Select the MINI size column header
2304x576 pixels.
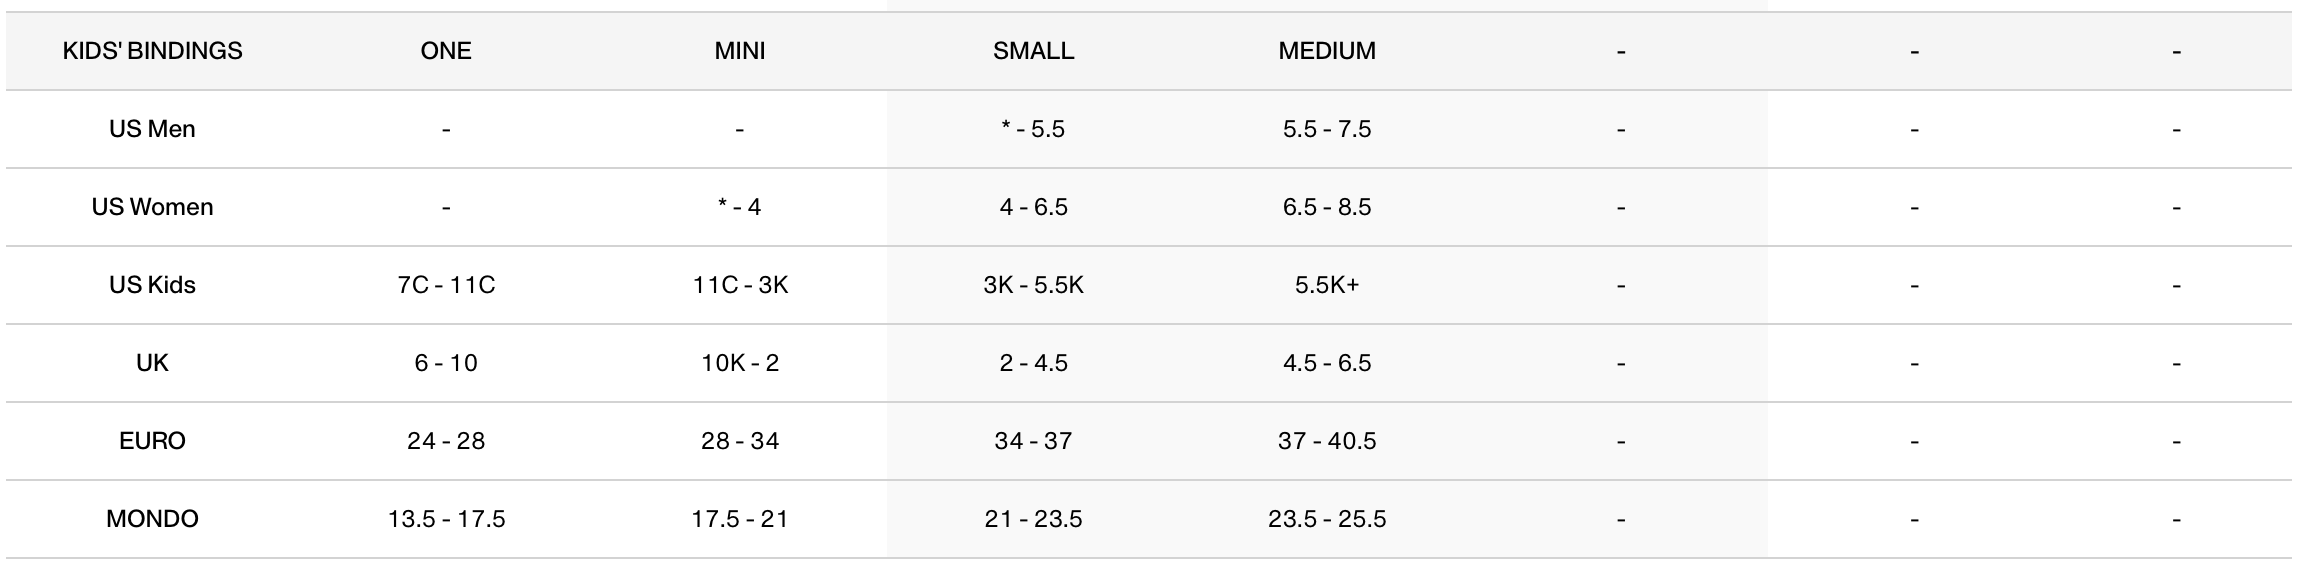click(740, 51)
